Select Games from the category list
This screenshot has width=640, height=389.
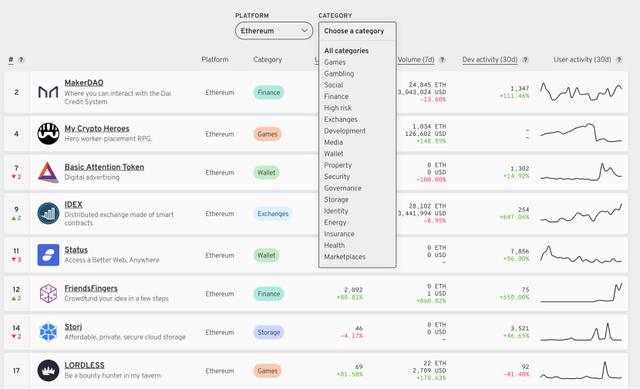click(335, 62)
